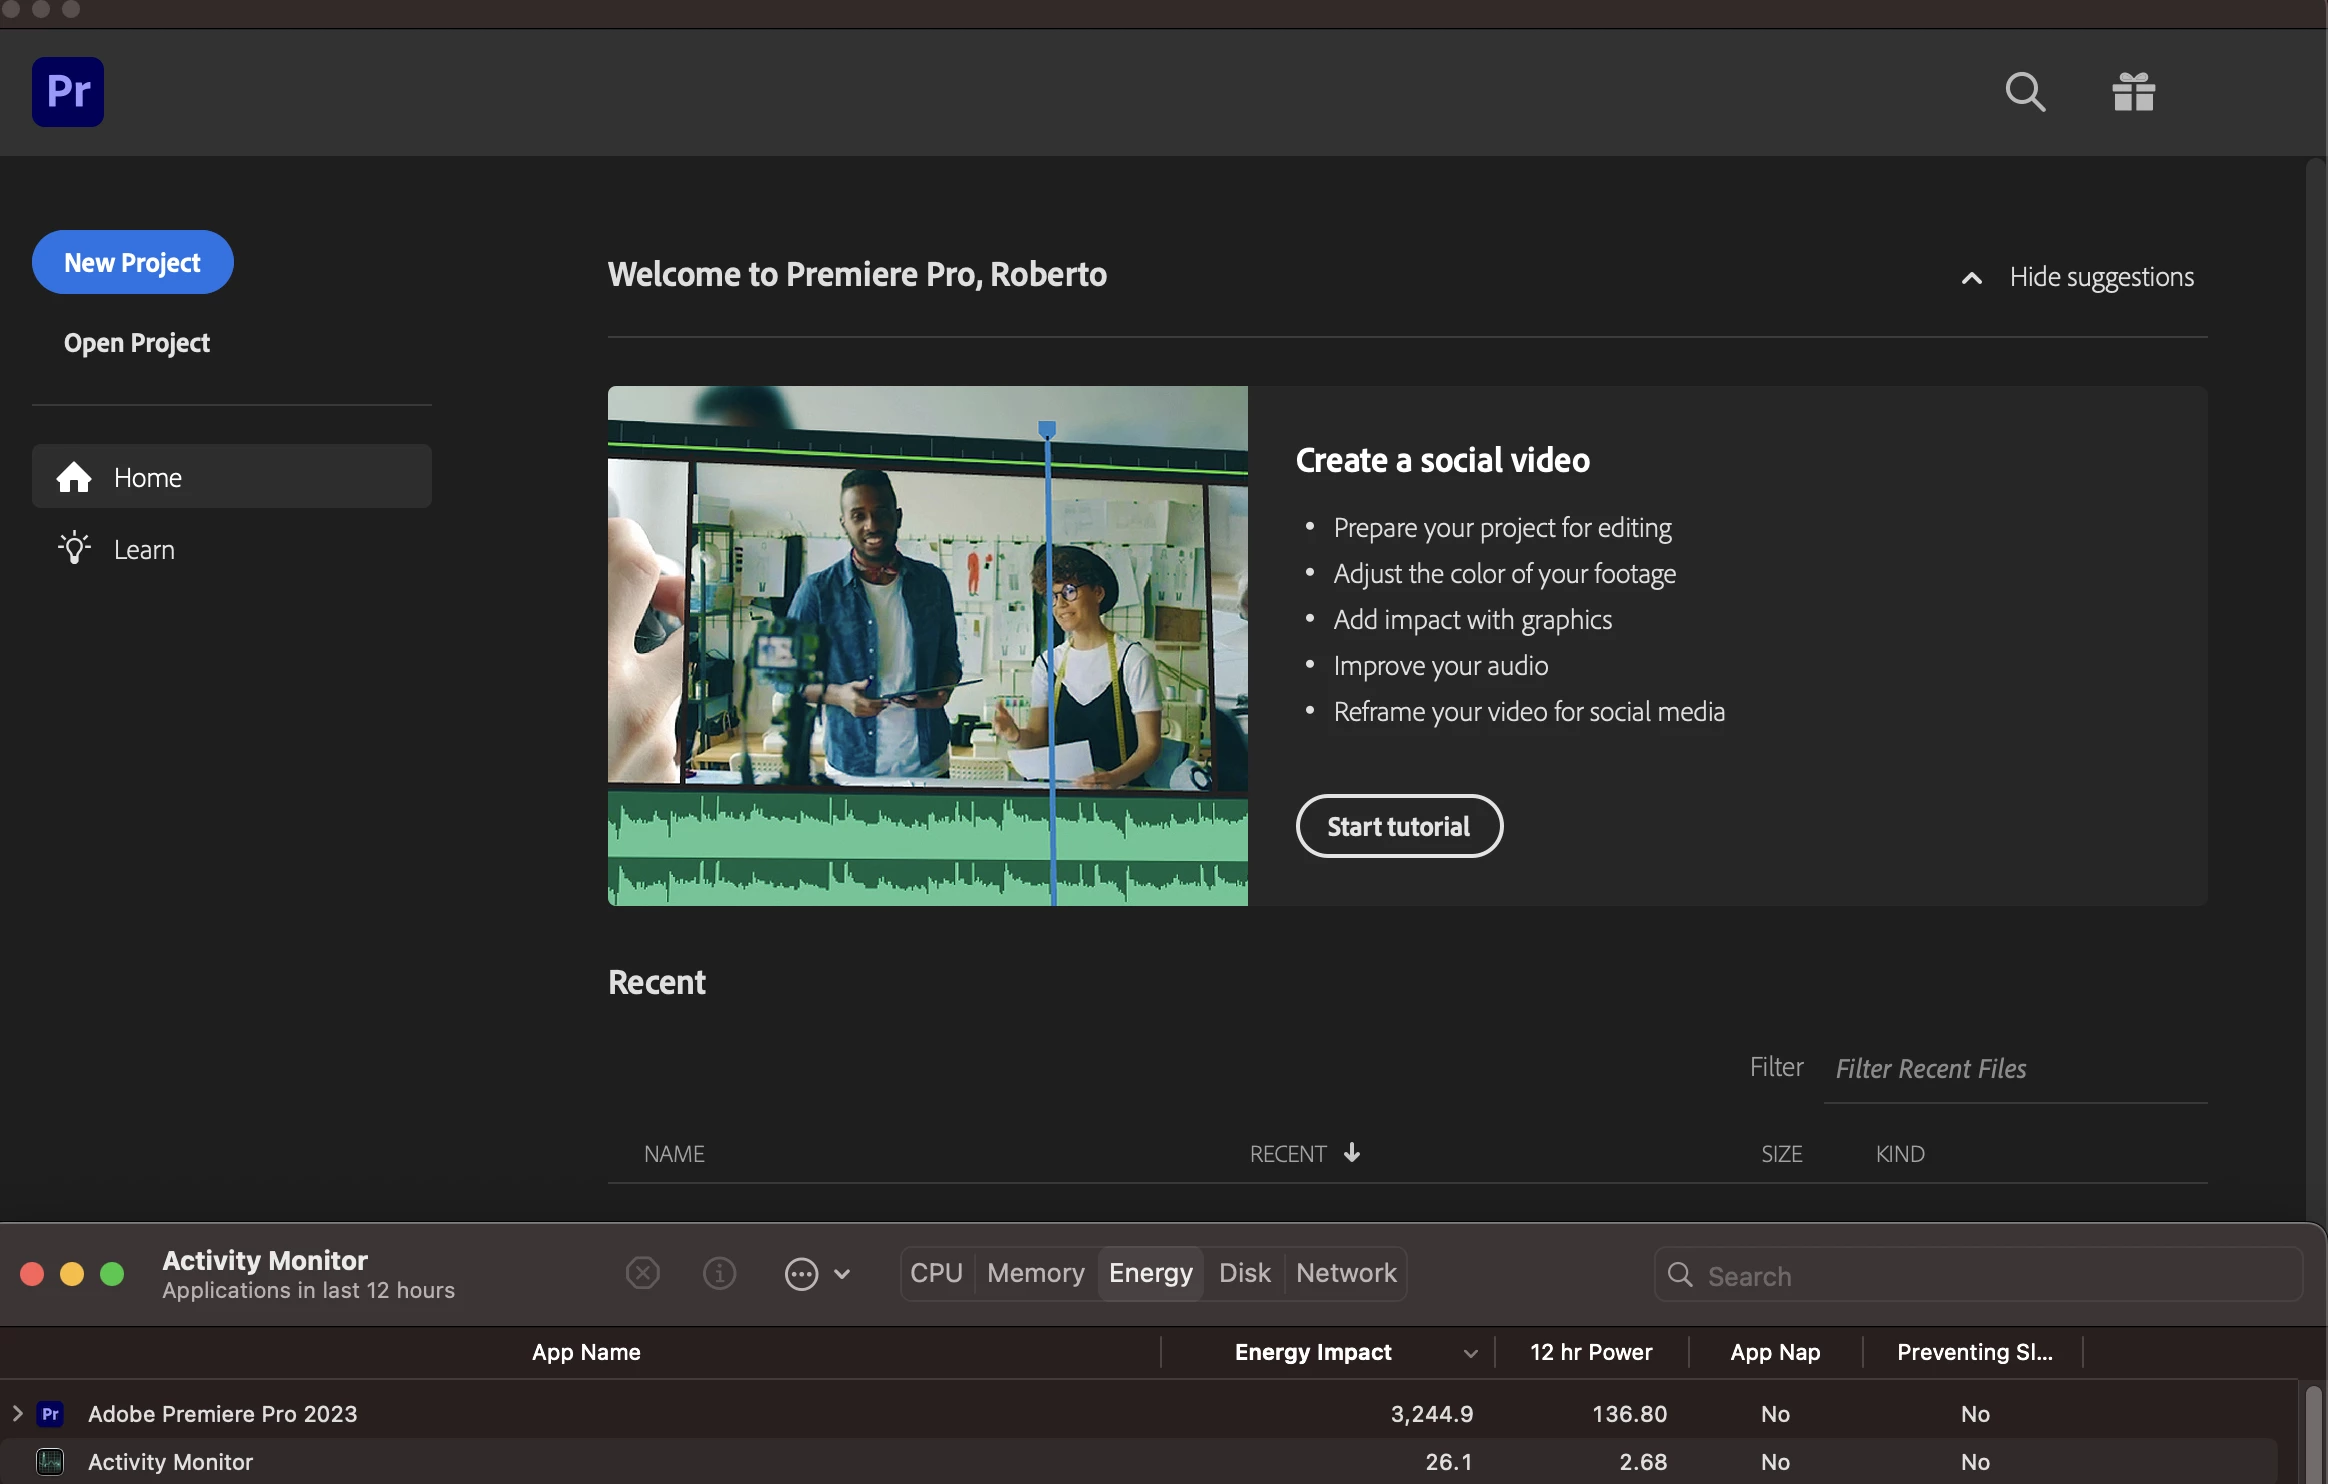Open the ellipsis options dropdown menu
2328x1484 pixels.
[817, 1274]
